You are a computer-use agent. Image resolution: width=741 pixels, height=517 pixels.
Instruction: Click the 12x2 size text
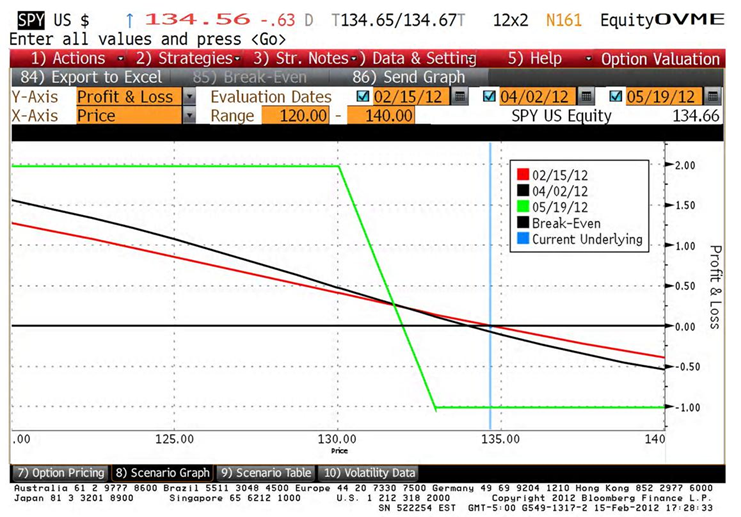pos(510,20)
